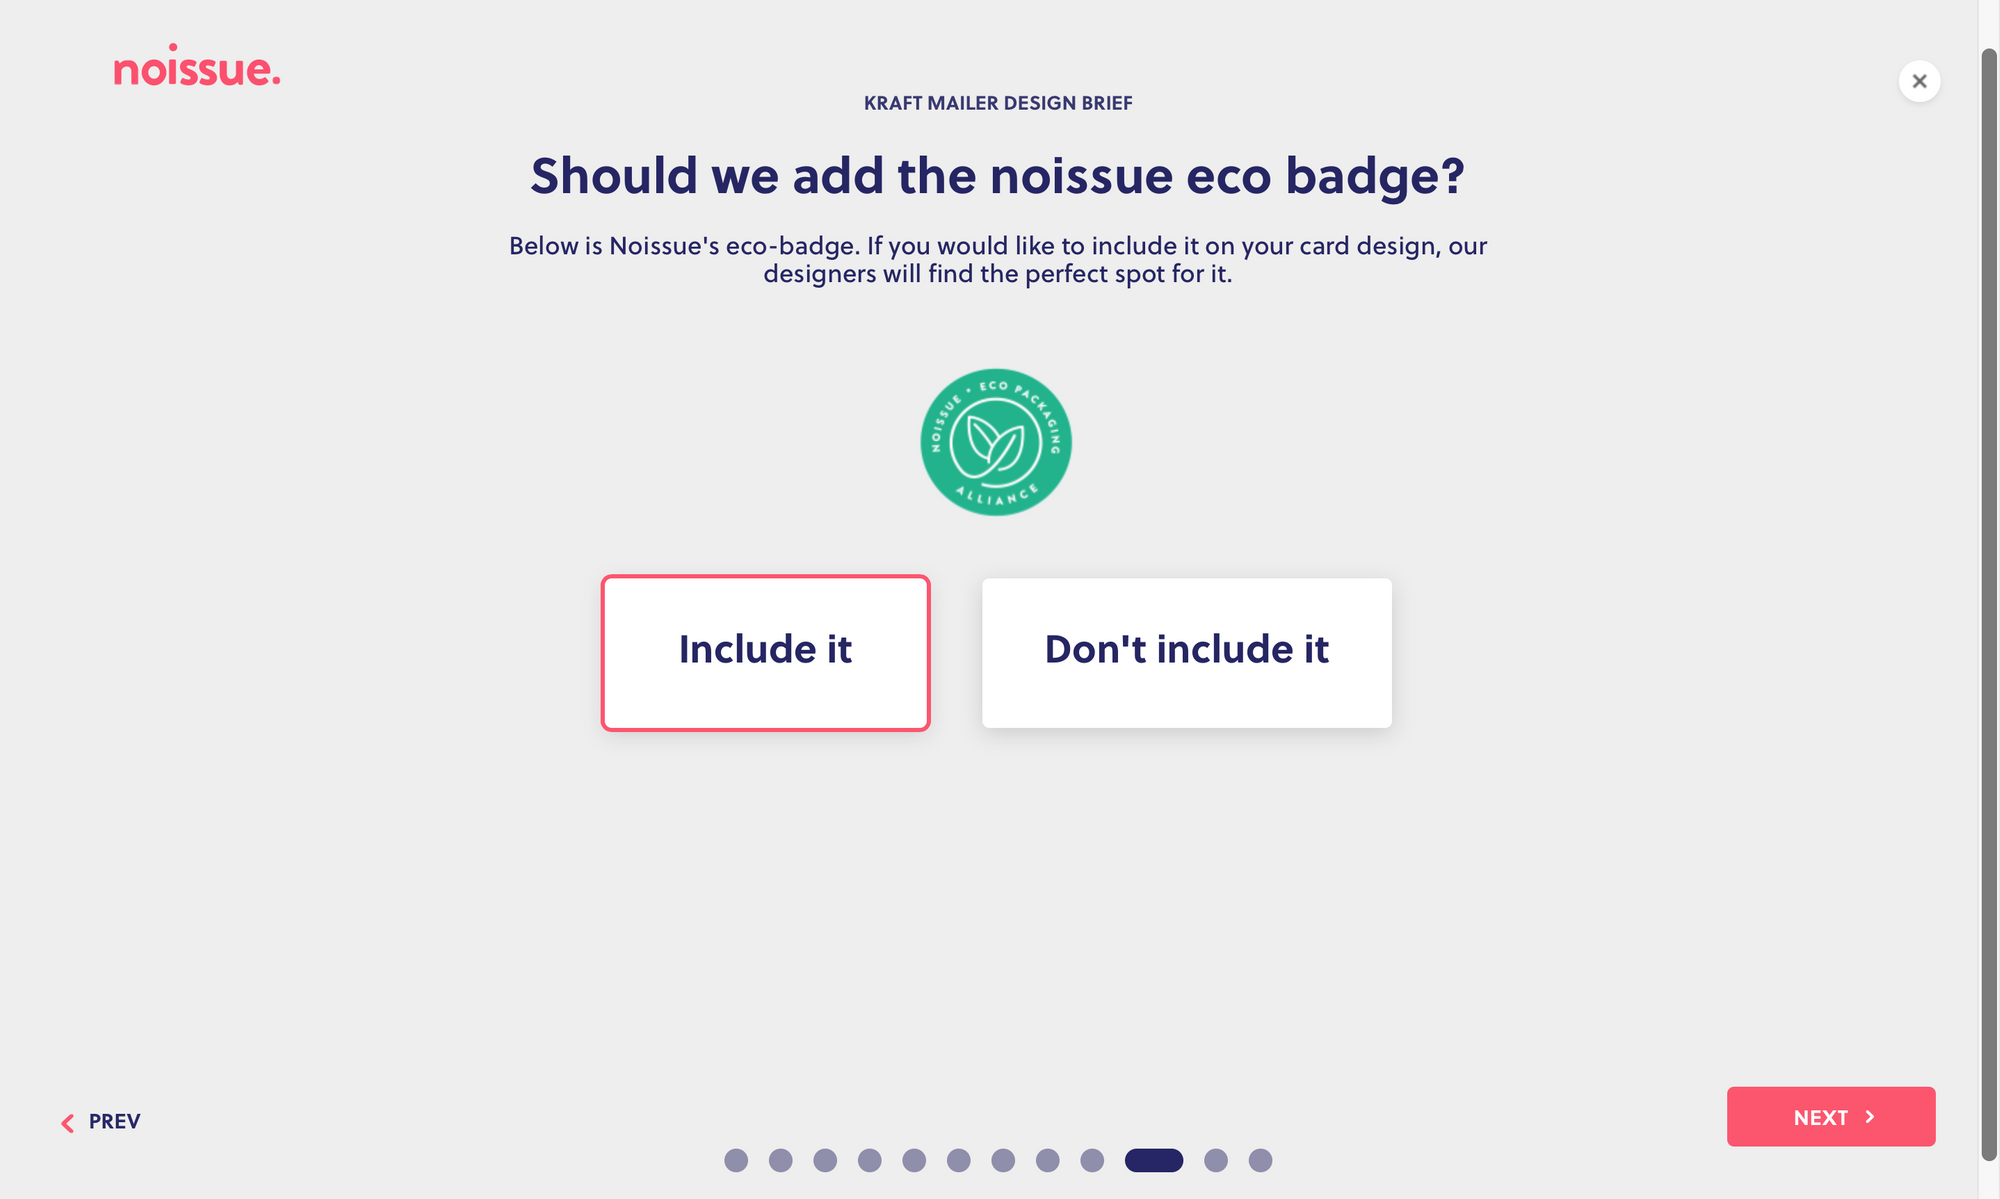This screenshot has height=1199, width=2000.
Task: Jump to the last step dot
Action: 1260,1160
